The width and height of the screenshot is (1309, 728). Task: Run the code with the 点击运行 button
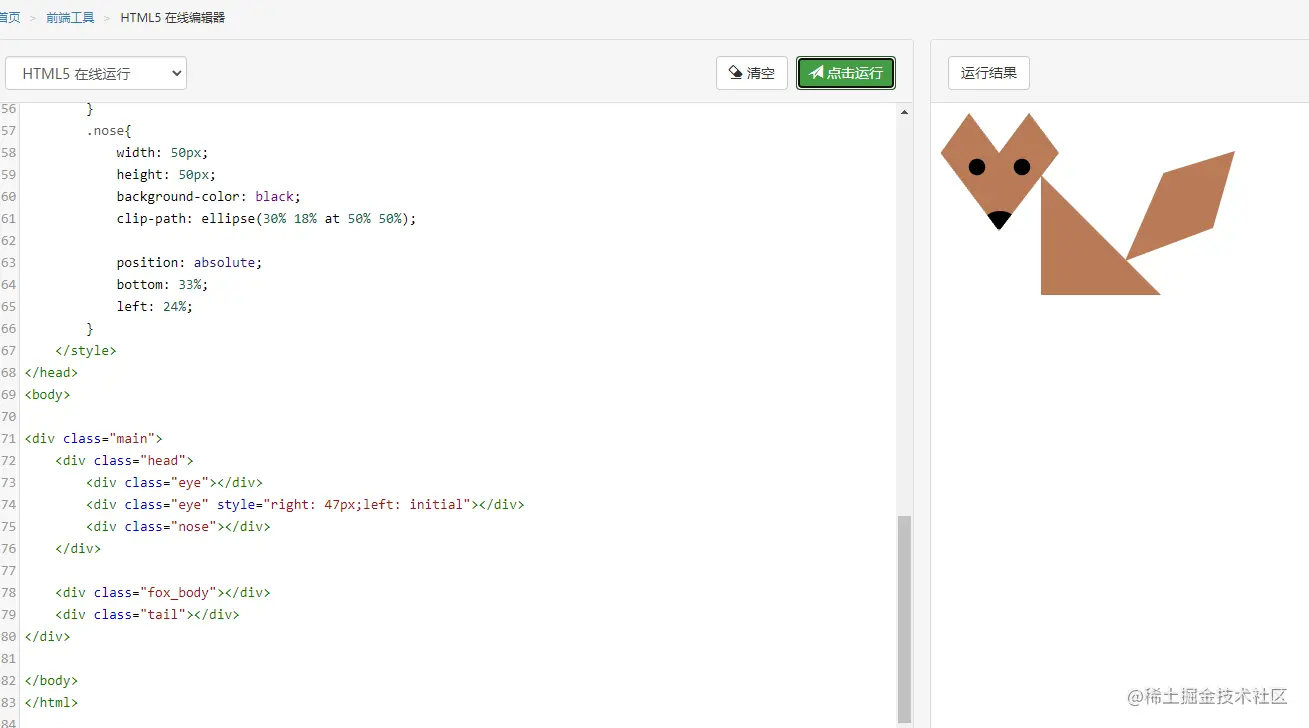[846, 72]
